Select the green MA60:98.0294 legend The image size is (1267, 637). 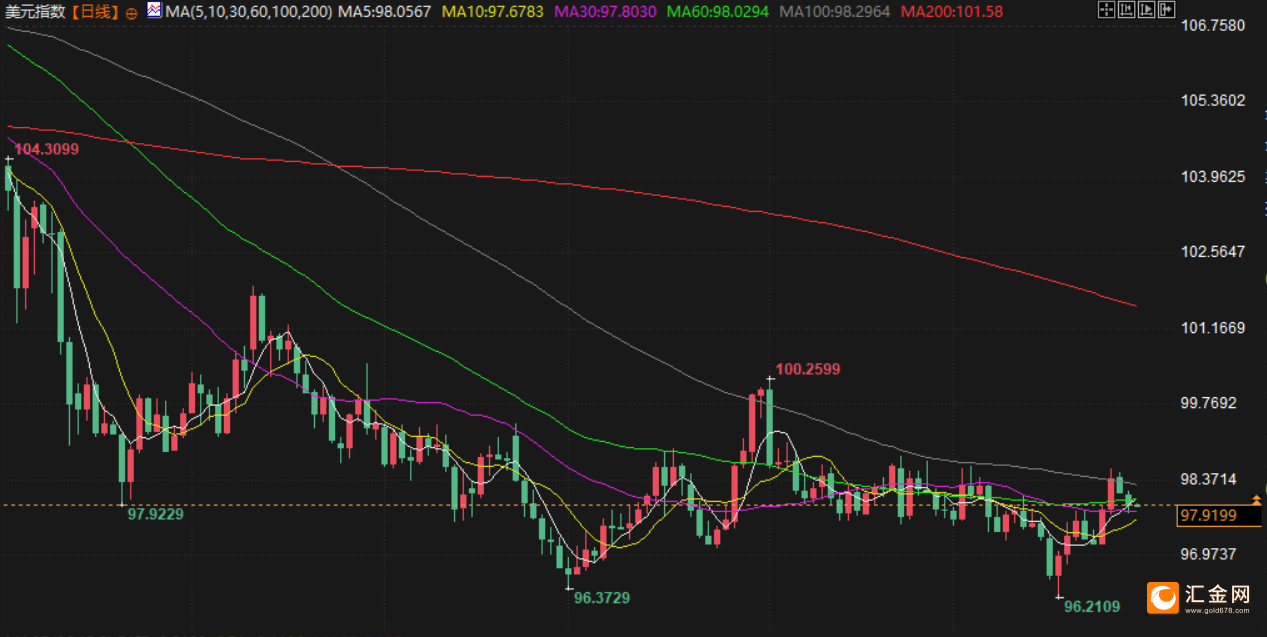pyautogui.click(x=719, y=12)
